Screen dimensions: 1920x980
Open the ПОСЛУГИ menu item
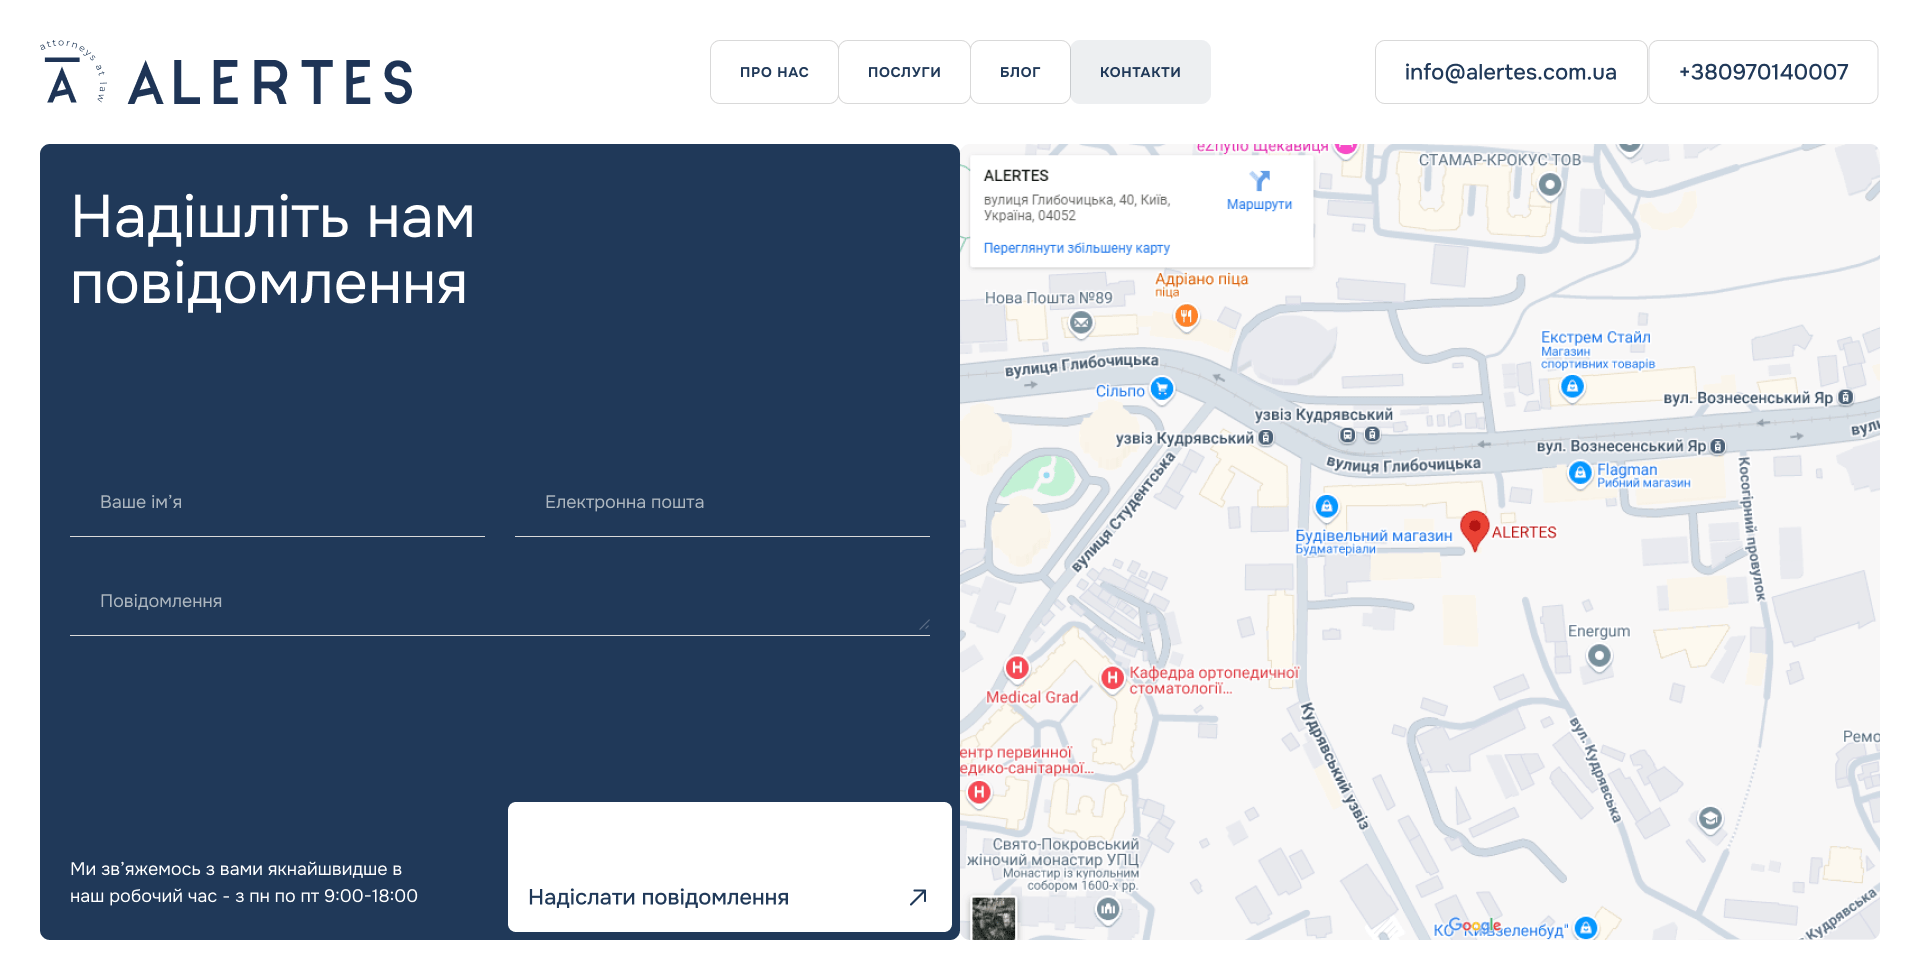(904, 72)
